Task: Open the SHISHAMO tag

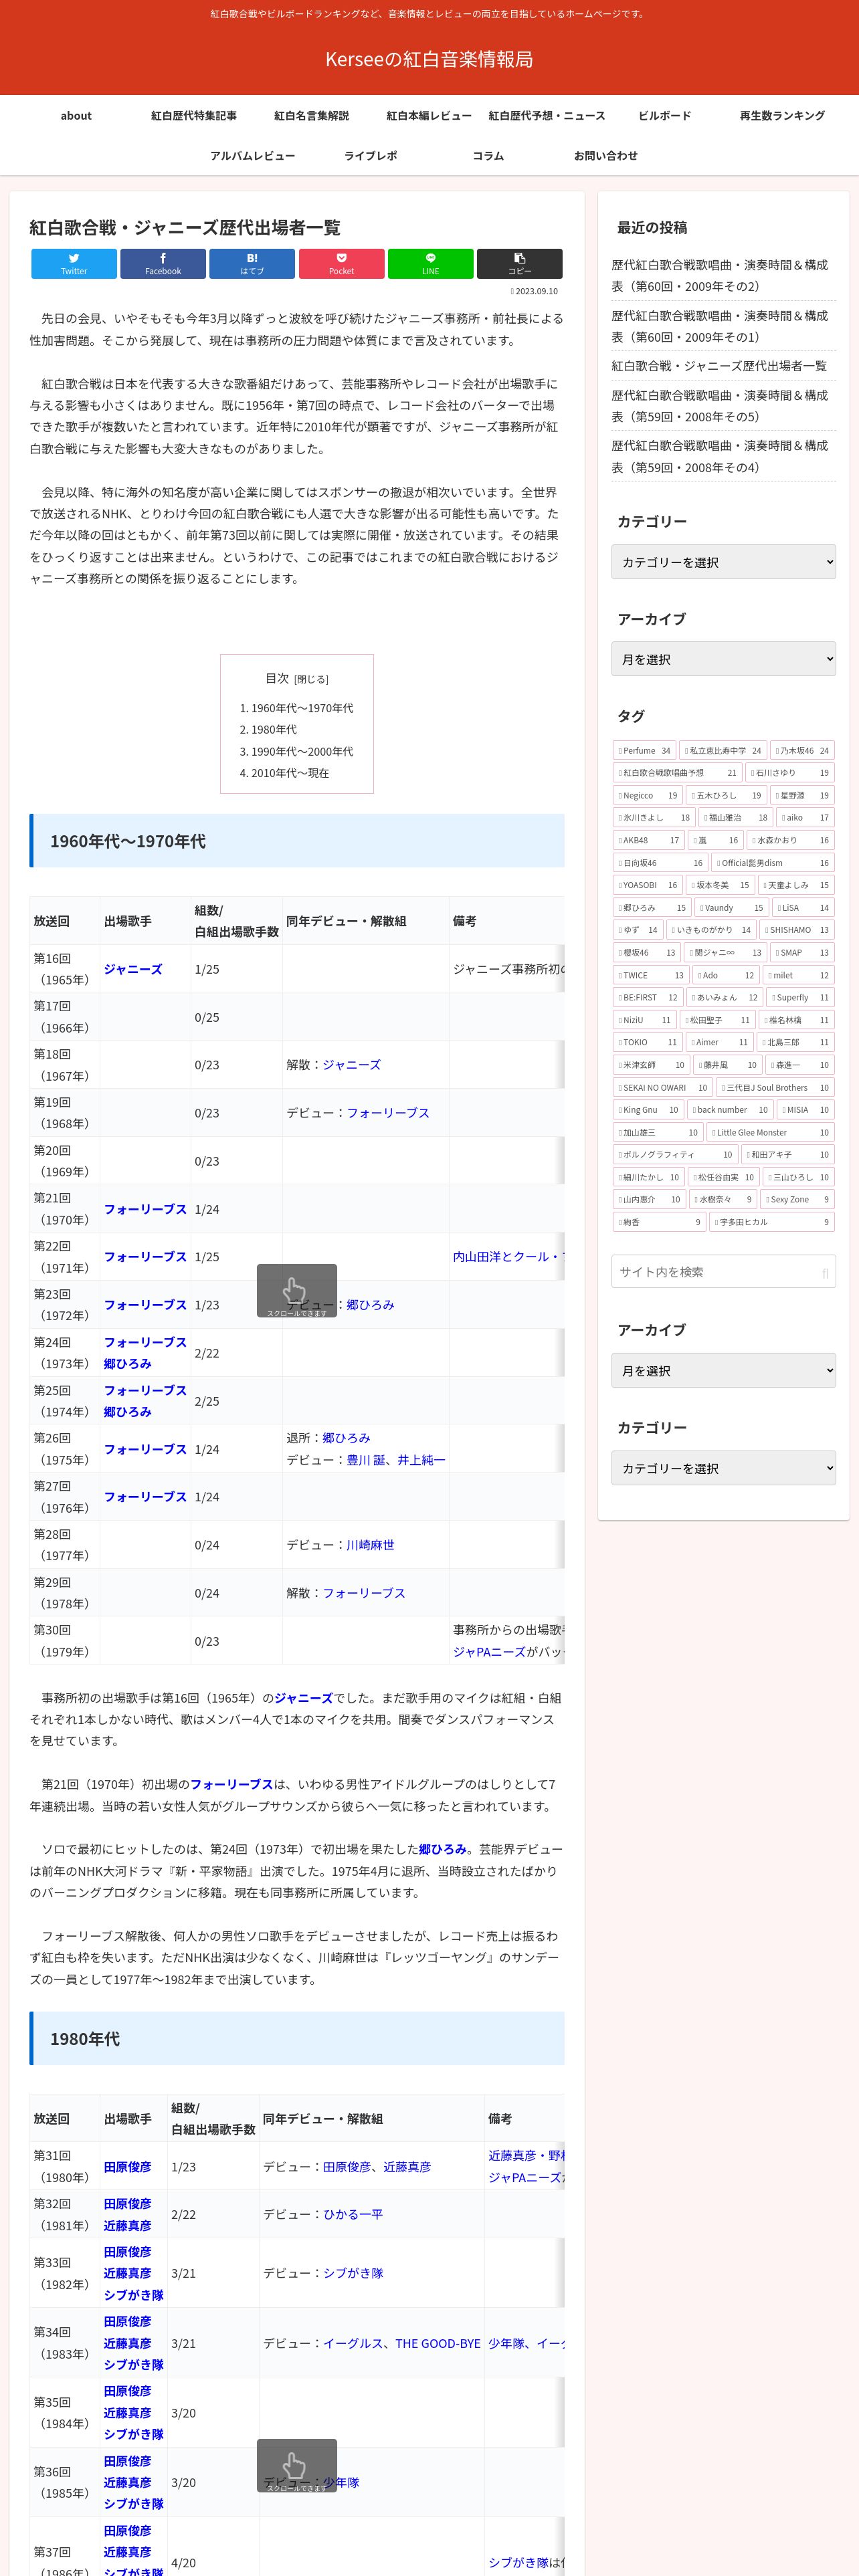Action: click(x=796, y=930)
